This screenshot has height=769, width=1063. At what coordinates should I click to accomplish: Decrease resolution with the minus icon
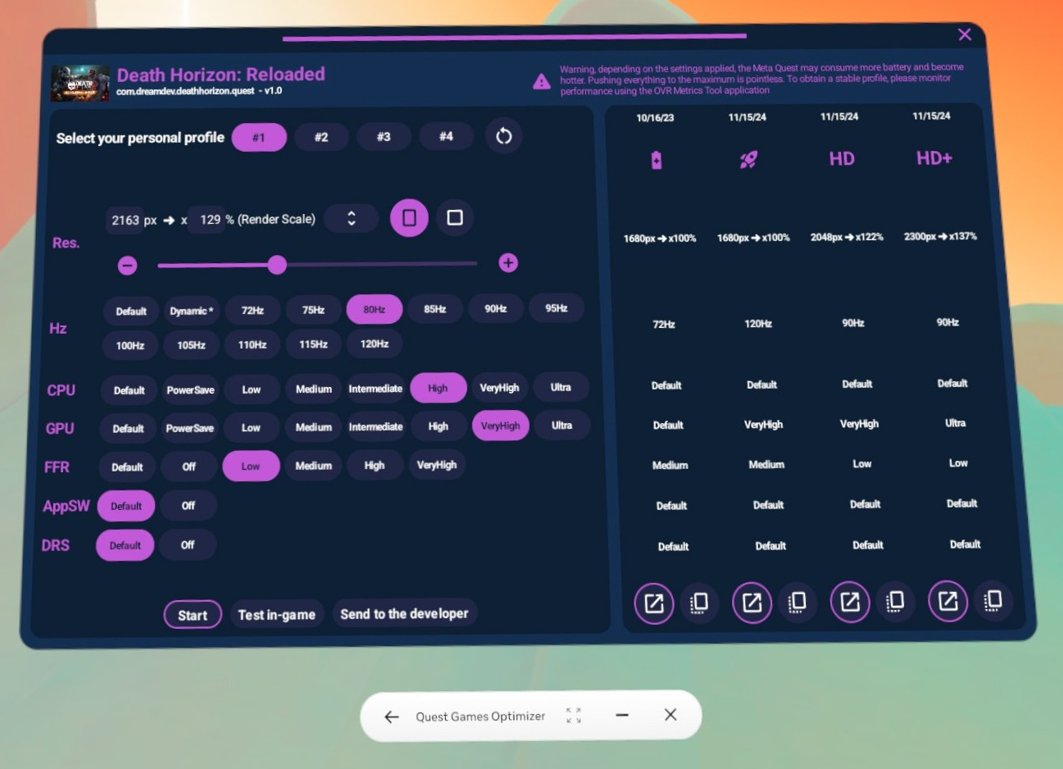point(127,265)
